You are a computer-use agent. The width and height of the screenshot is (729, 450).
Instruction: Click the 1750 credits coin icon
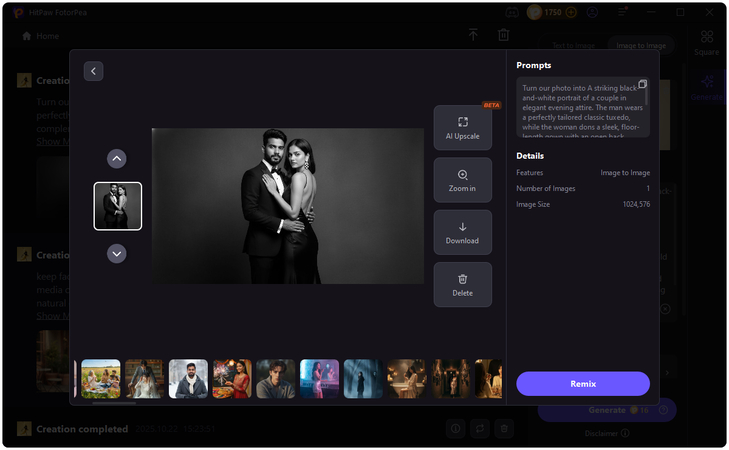[x=534, y=12]
